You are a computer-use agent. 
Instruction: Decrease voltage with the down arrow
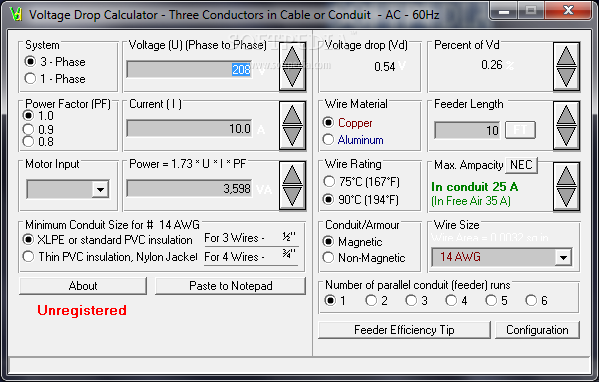click(292, 78)
